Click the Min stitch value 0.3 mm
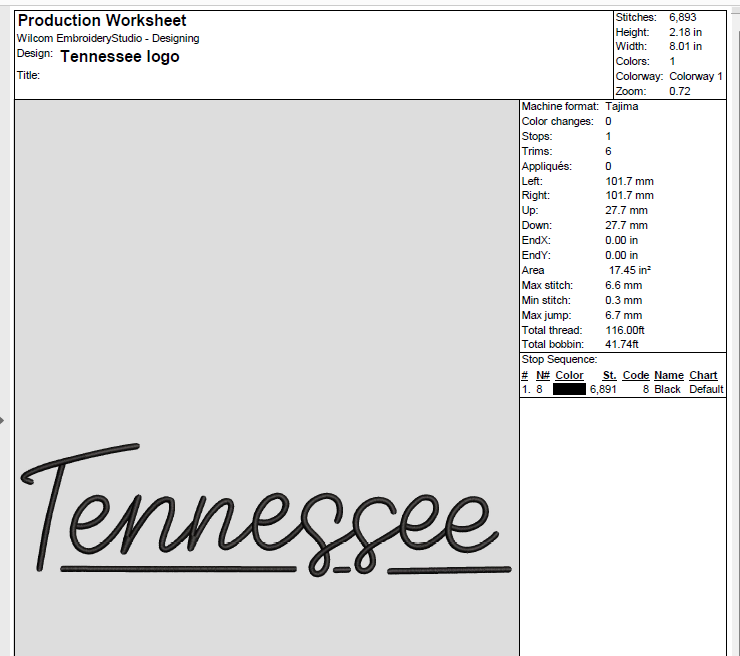The height and width of the screenshot is (656, 740). coord(623,301)
